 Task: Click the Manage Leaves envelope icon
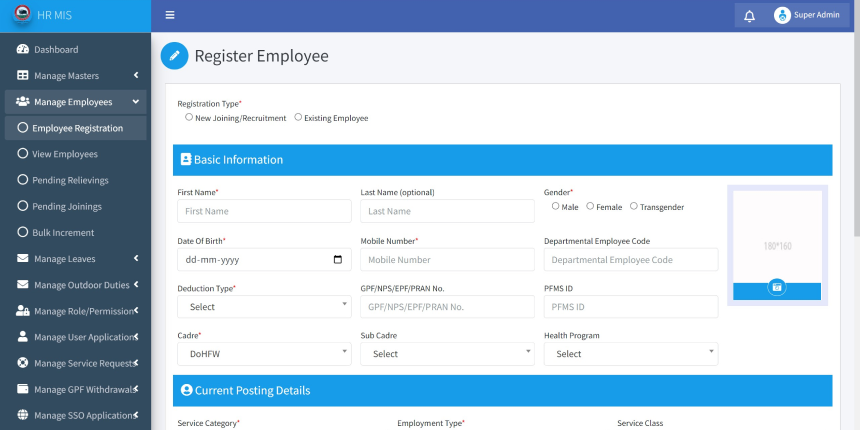(x=22, y=258)
